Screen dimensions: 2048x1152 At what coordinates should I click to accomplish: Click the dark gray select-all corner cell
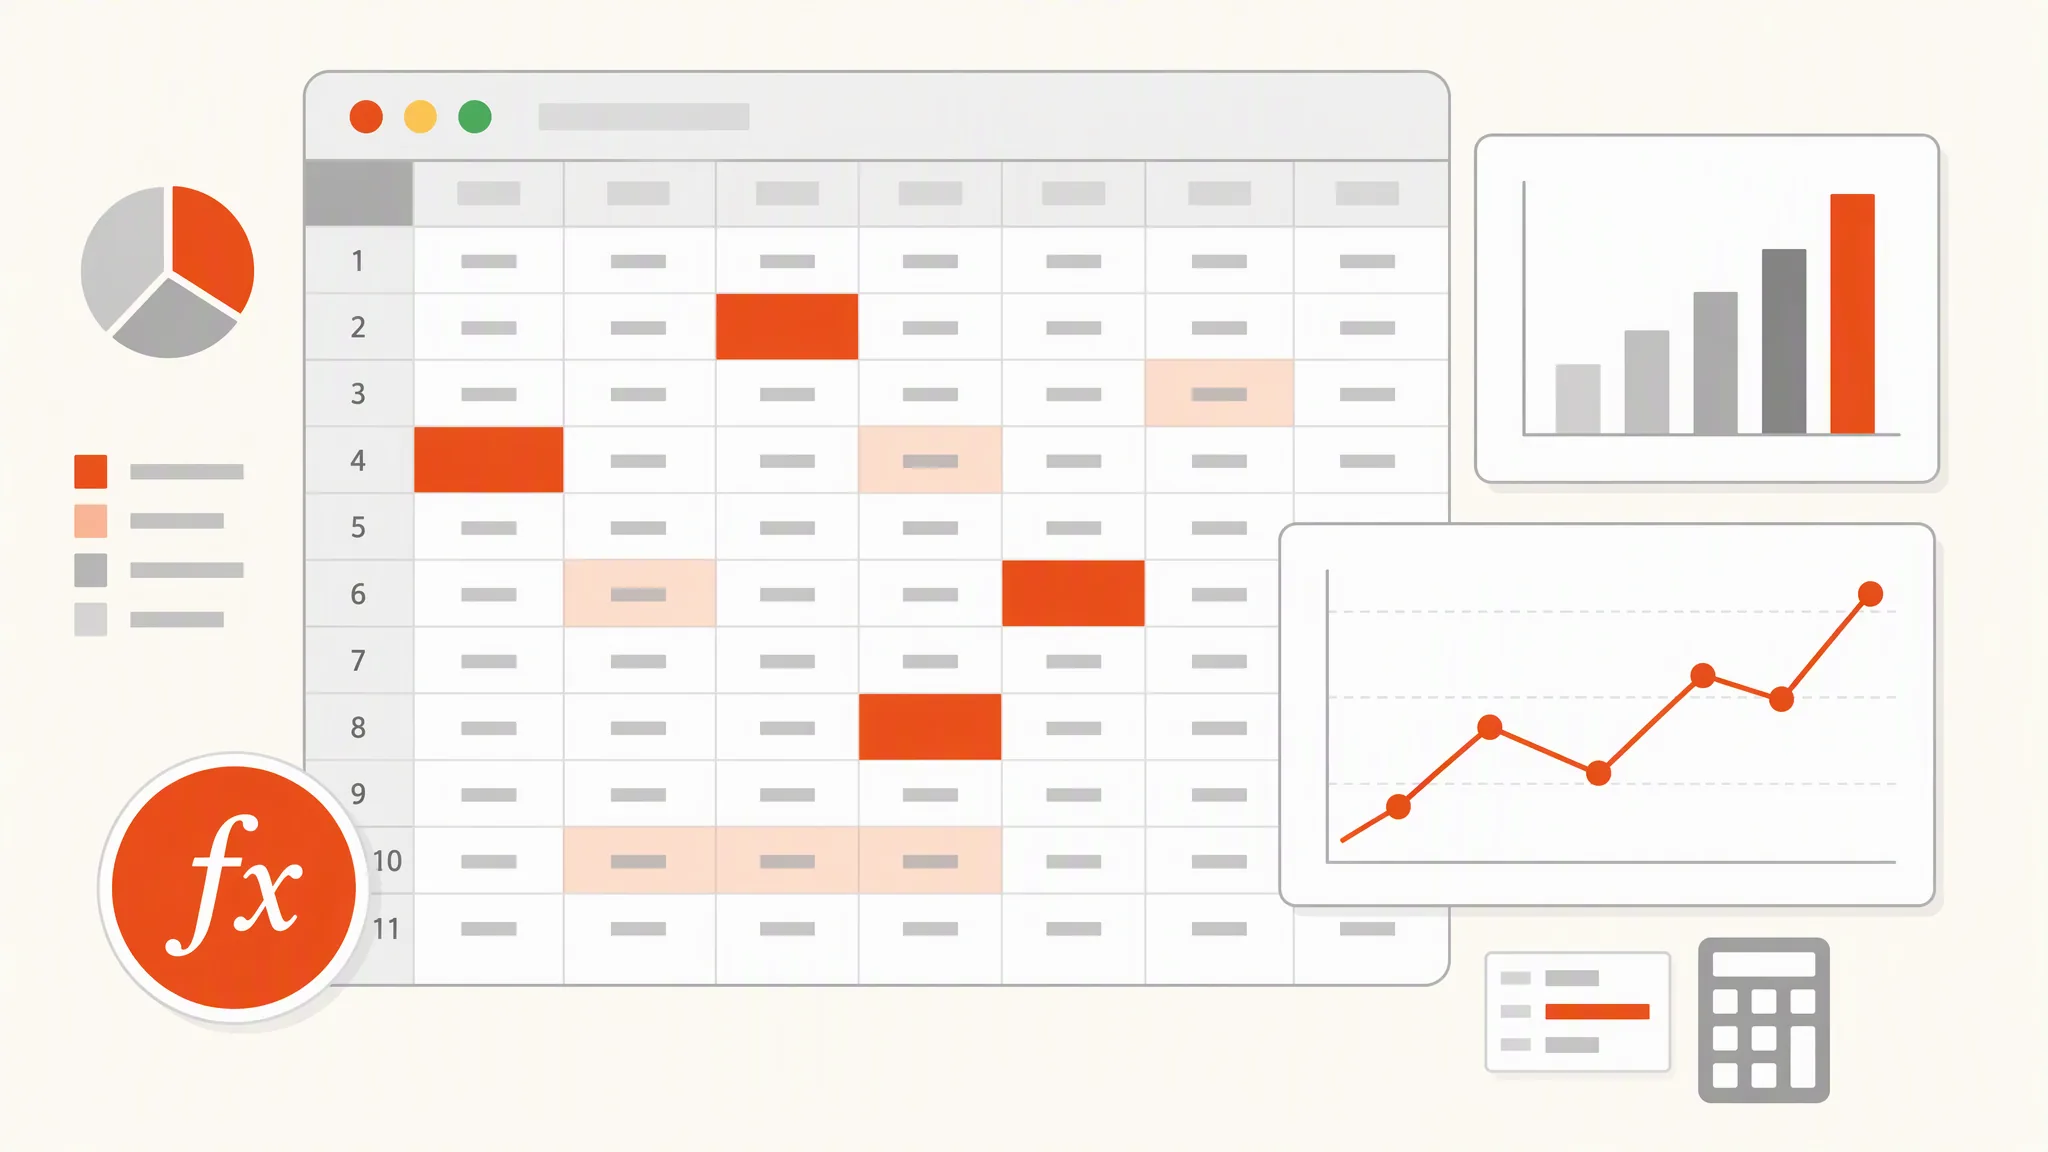359,193
